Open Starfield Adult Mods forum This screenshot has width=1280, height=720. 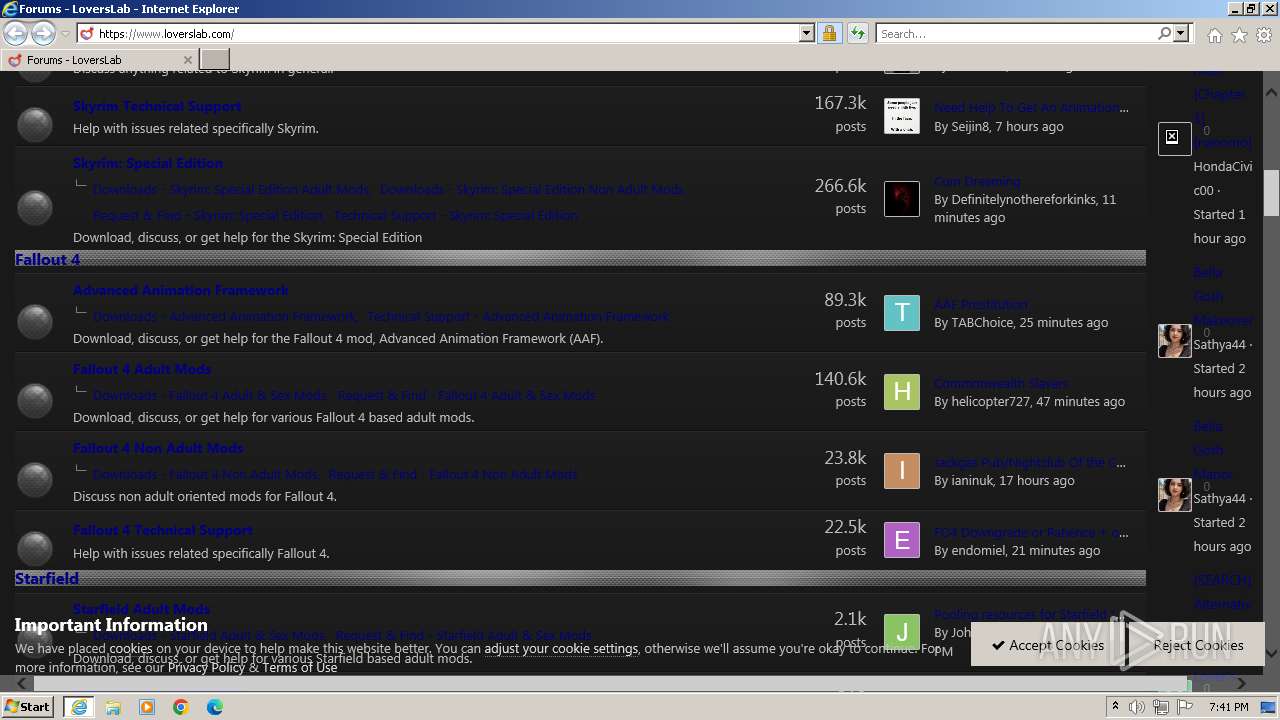[141, 609]
